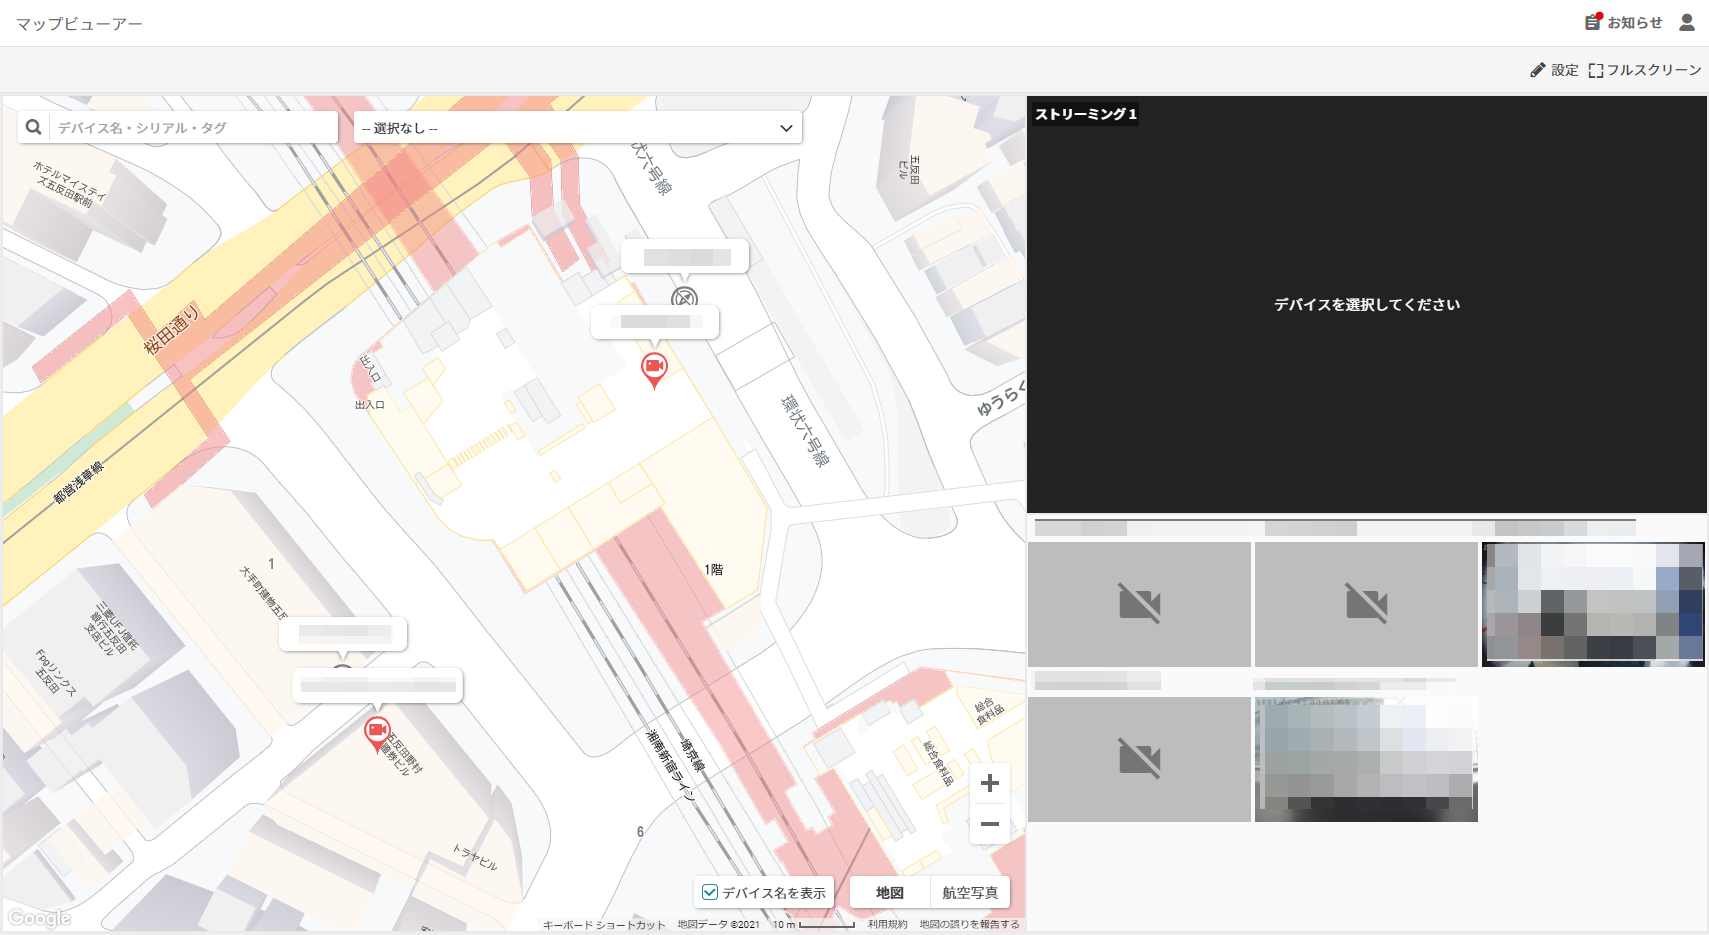Select the red camera marker on station
This screenshot has height=935, width=1709.
pyautogui.click(x=654, y=370)
